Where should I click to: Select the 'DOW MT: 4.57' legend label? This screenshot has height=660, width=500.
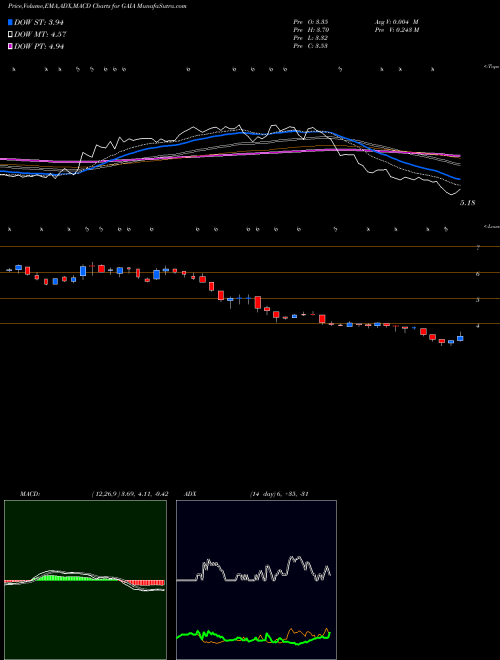(x=40, y=35)
